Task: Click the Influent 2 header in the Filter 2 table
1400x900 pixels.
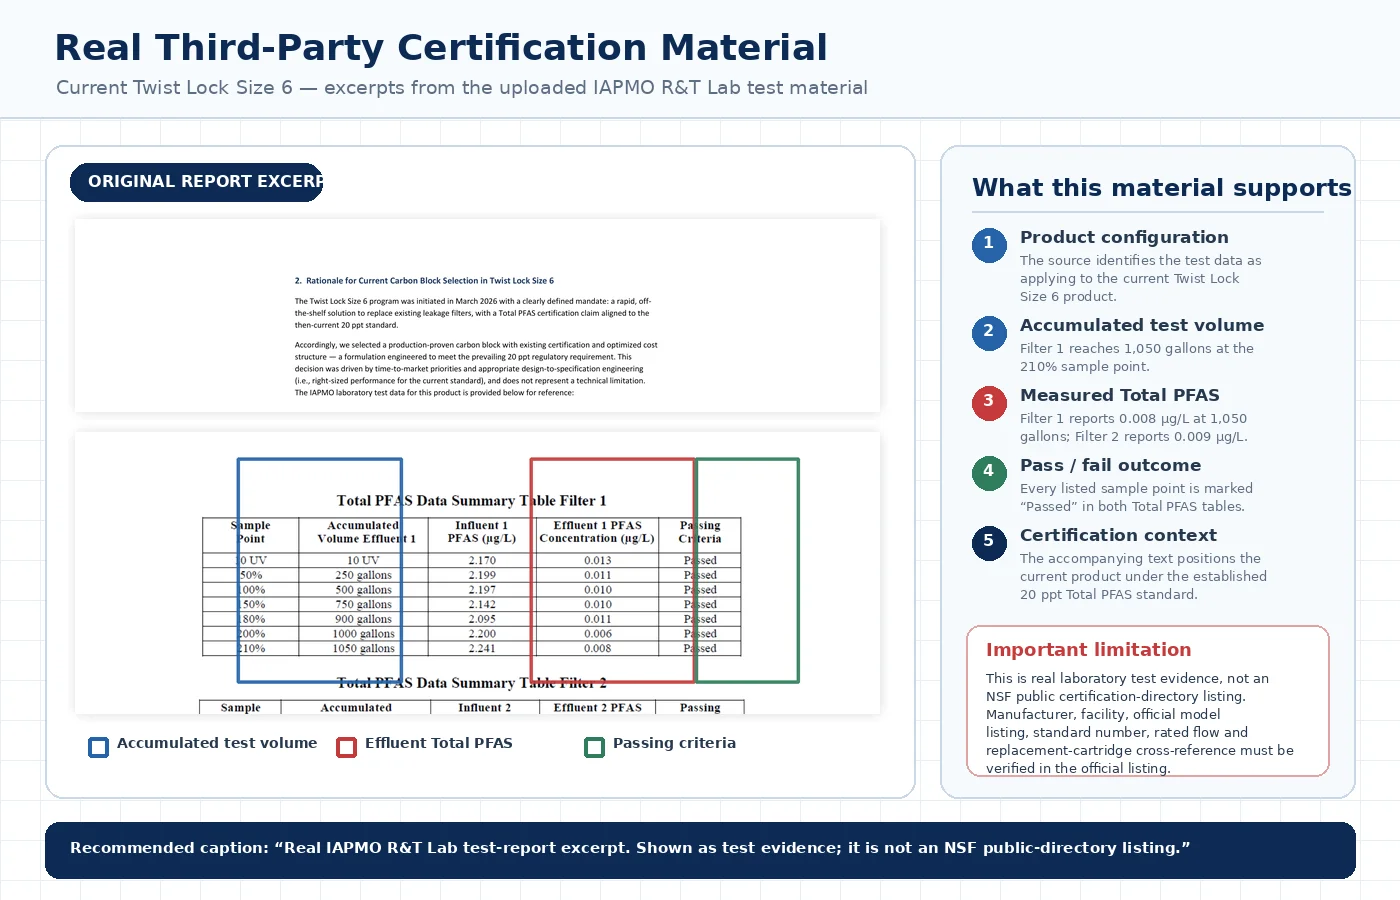Action: click(x=484, y=707)
